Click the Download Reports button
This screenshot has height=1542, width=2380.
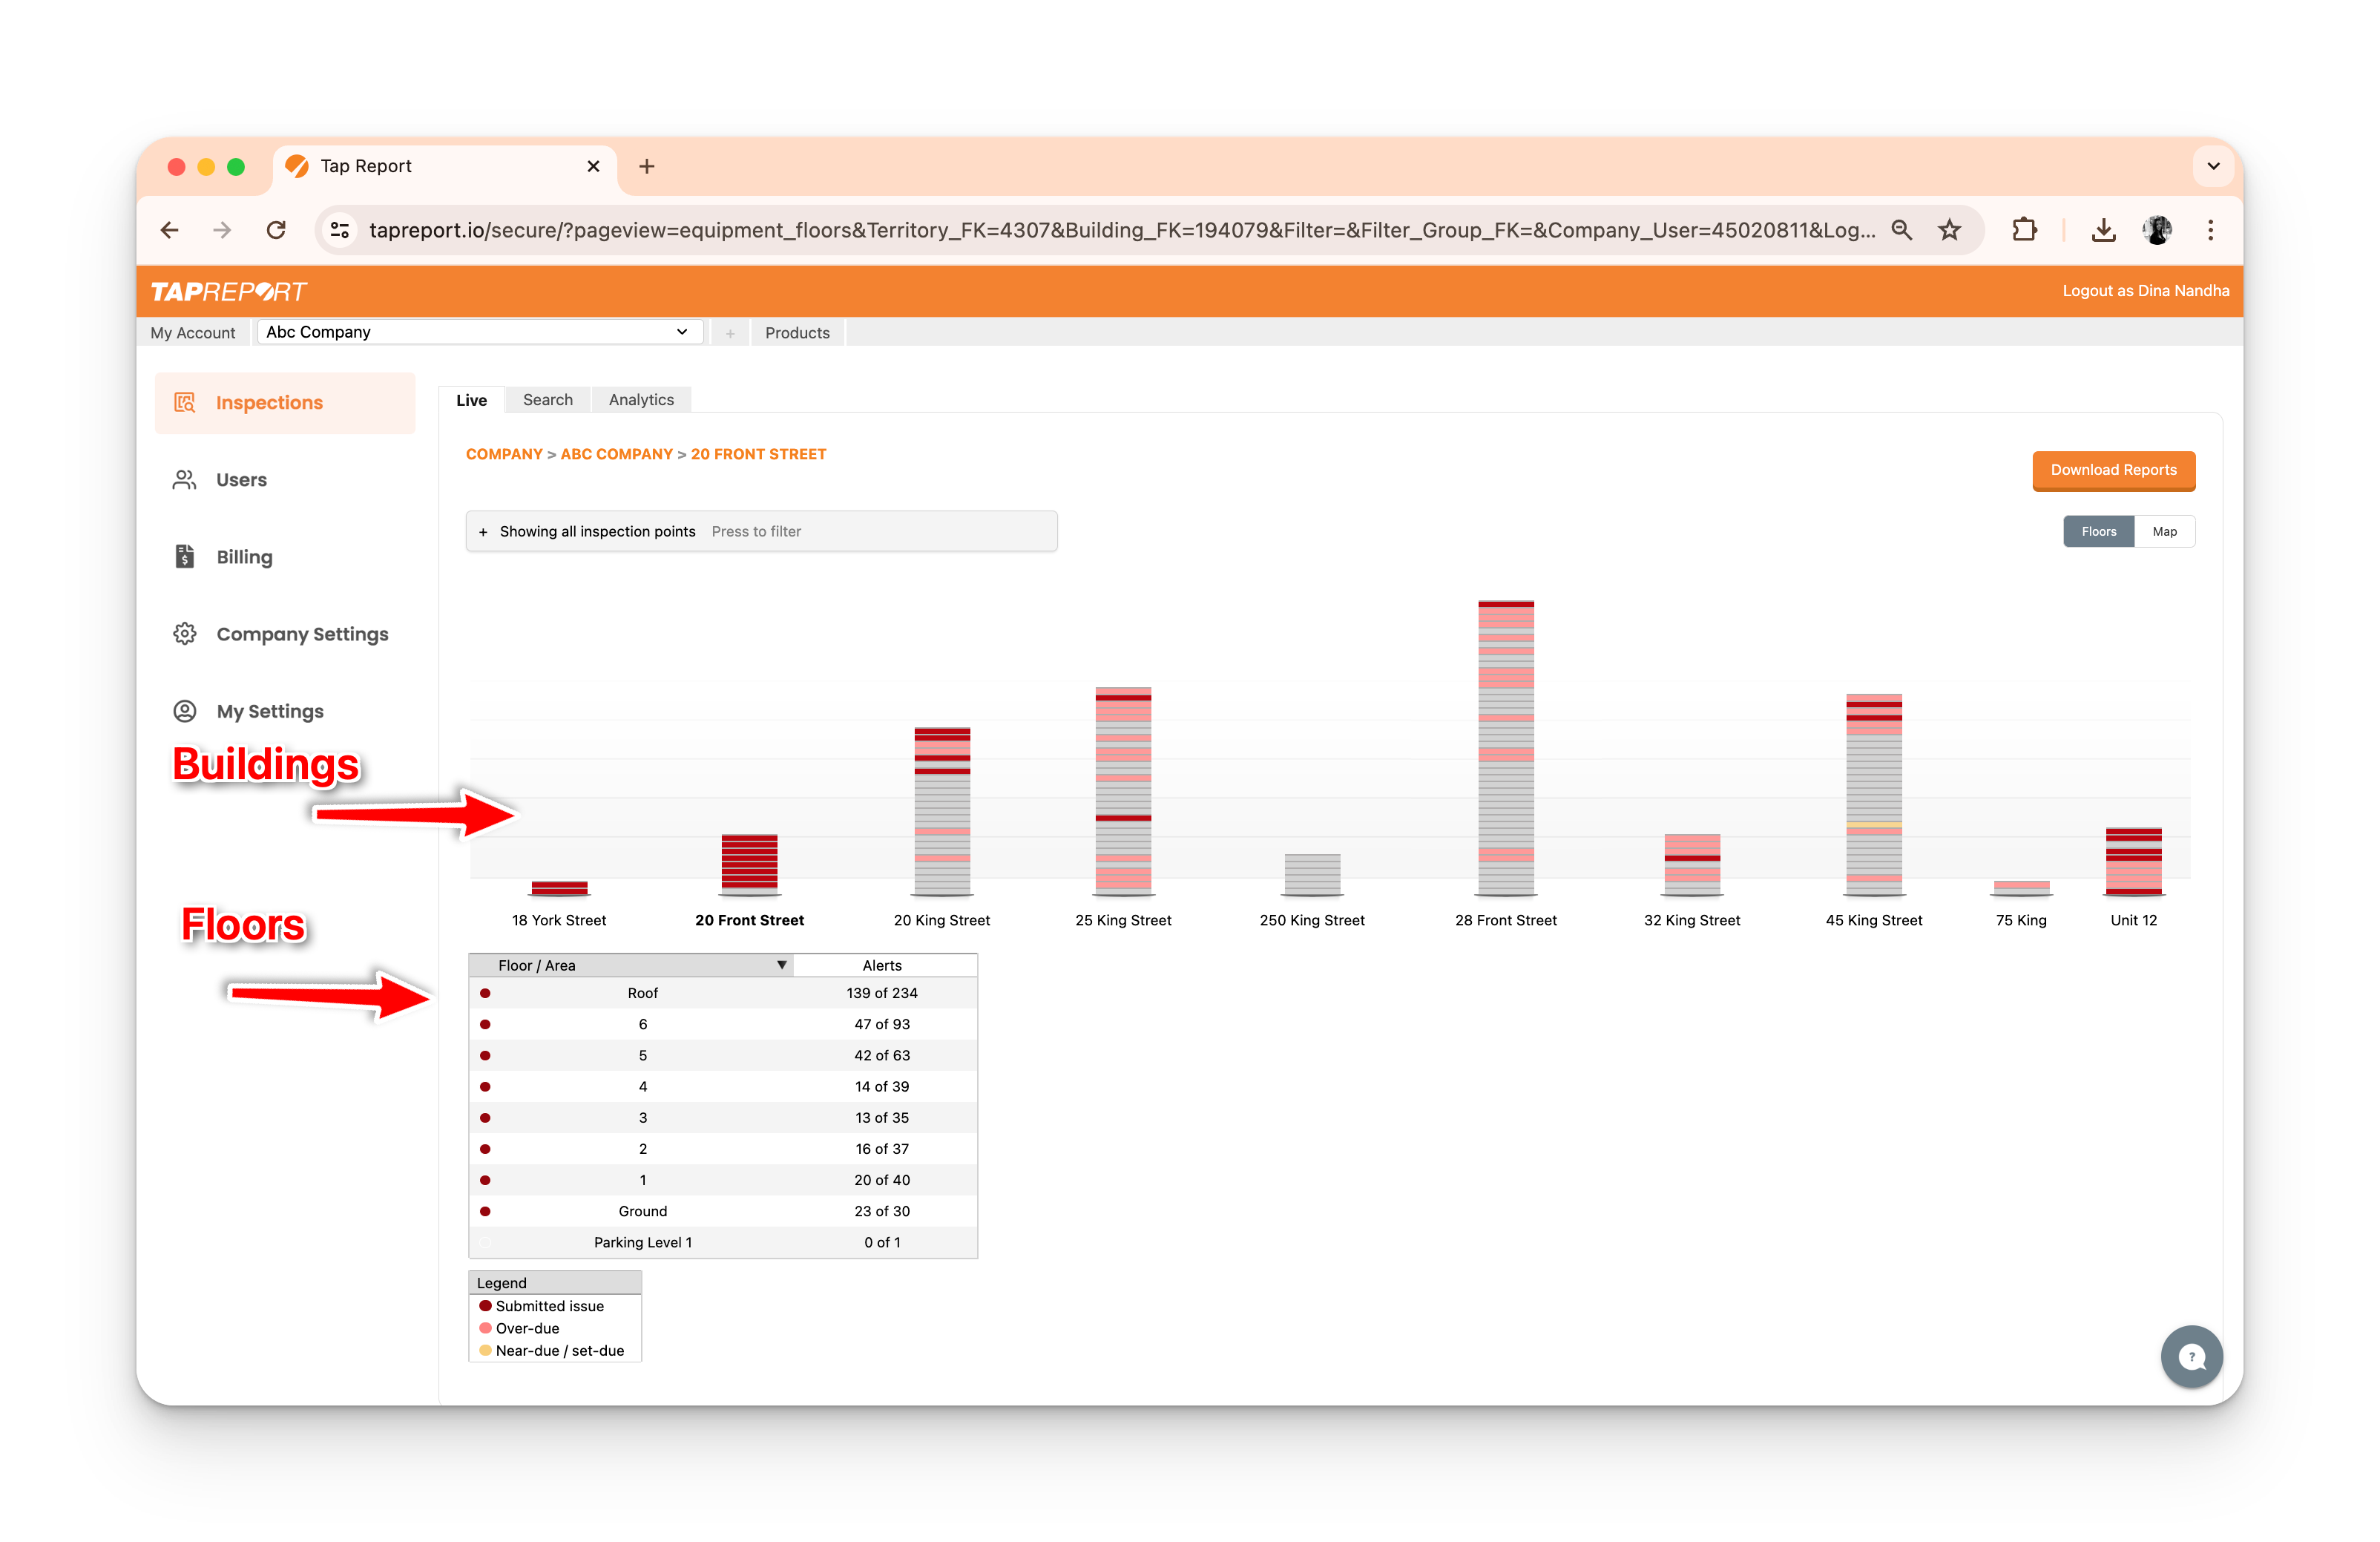point(2113,470)
